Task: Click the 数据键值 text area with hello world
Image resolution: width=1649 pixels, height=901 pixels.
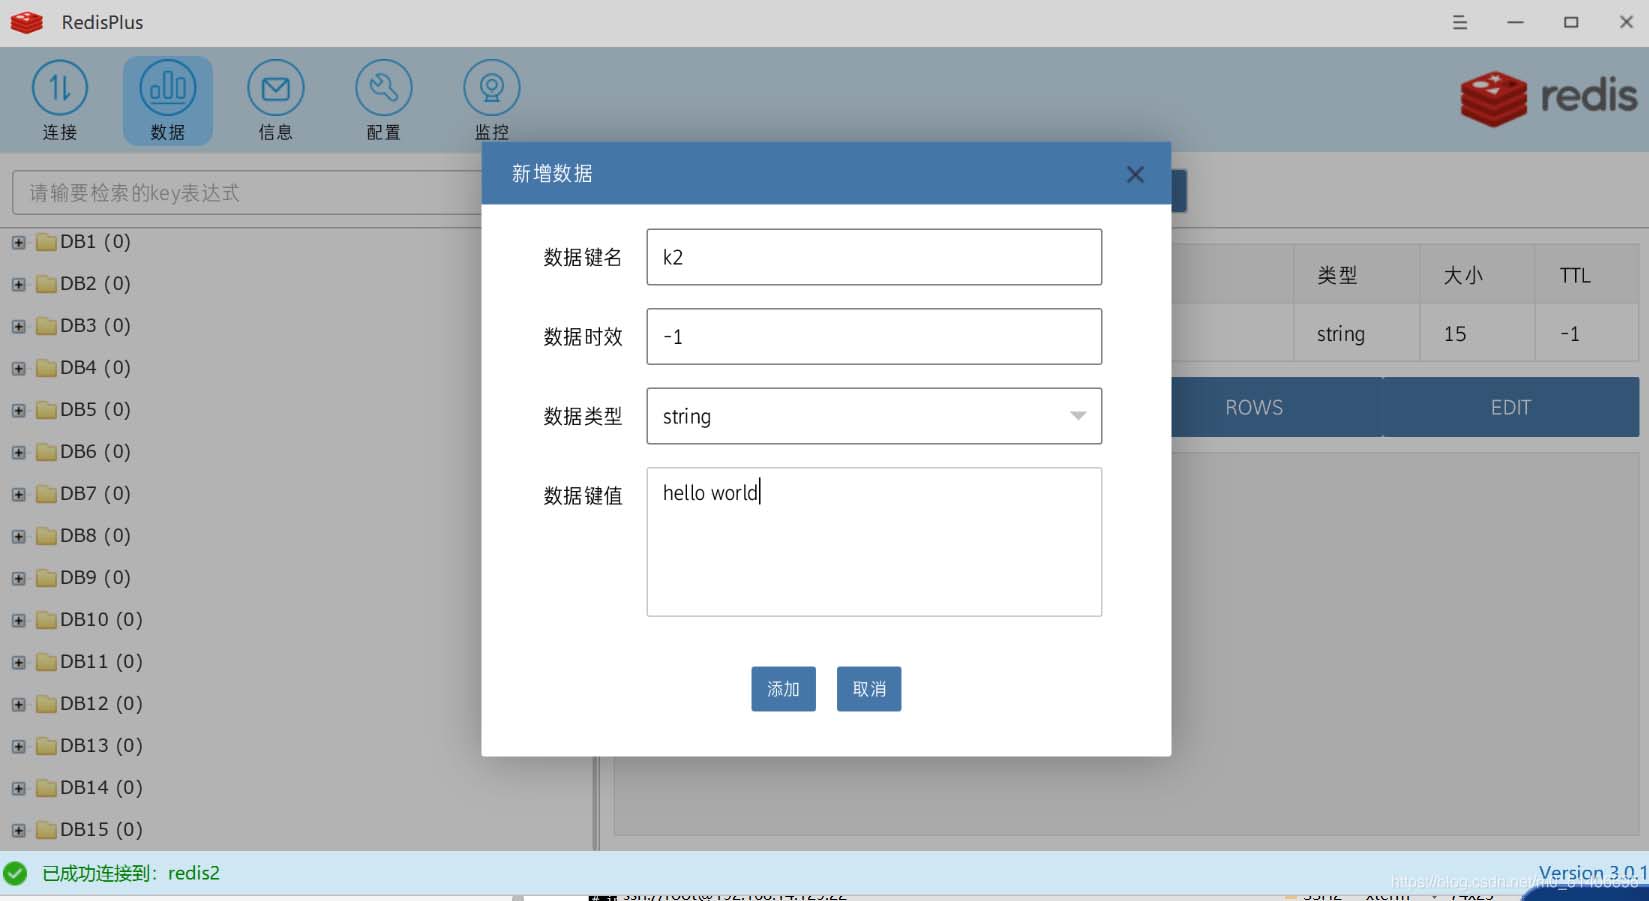Action: tap(874, 542)
